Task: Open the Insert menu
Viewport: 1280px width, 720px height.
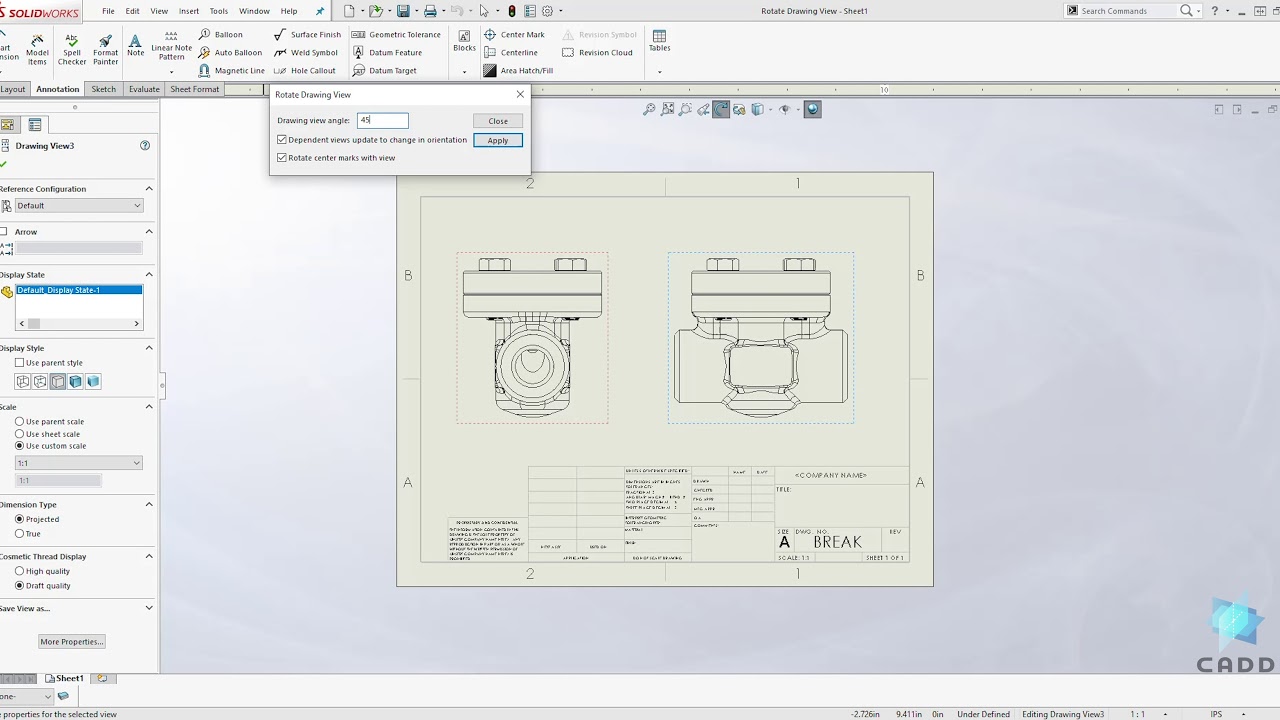Action: (x=188, y=11)
